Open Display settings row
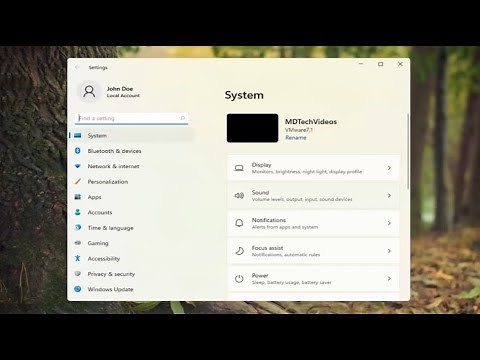Viewport: 480px width, 360px height. pos(313,168)
